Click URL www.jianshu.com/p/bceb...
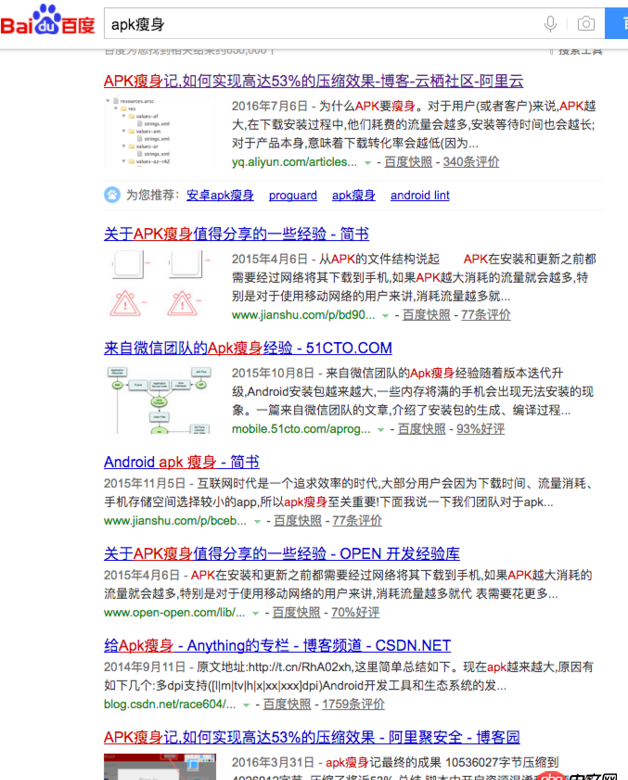The width and height of the screenshot is (628, 780). click(175, 520)
